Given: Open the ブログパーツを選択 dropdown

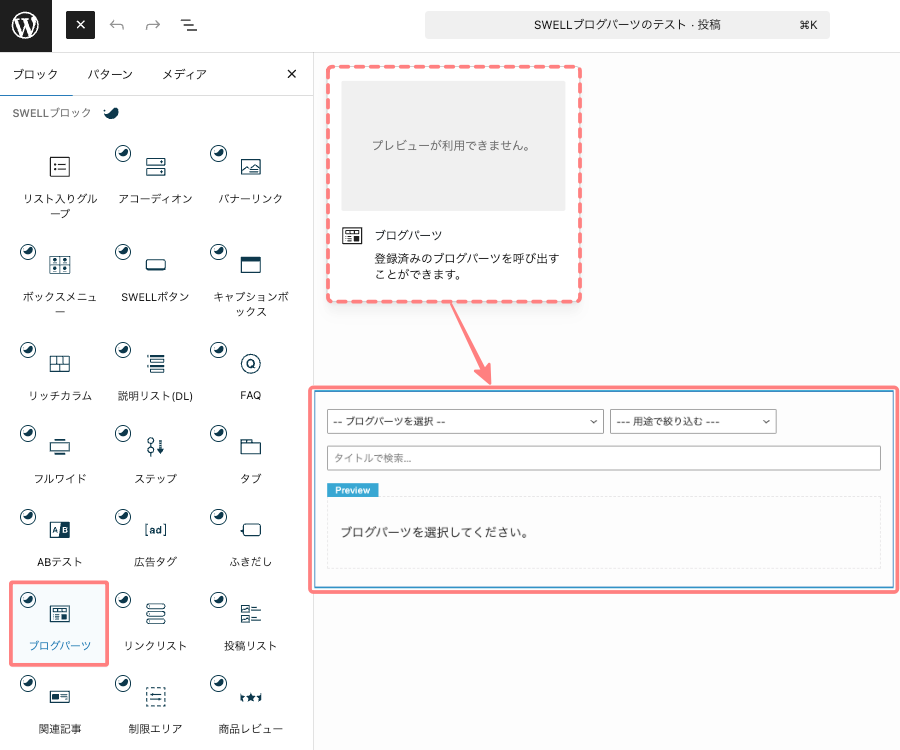Looking at the screenshot, I should [x=465, y=422].
